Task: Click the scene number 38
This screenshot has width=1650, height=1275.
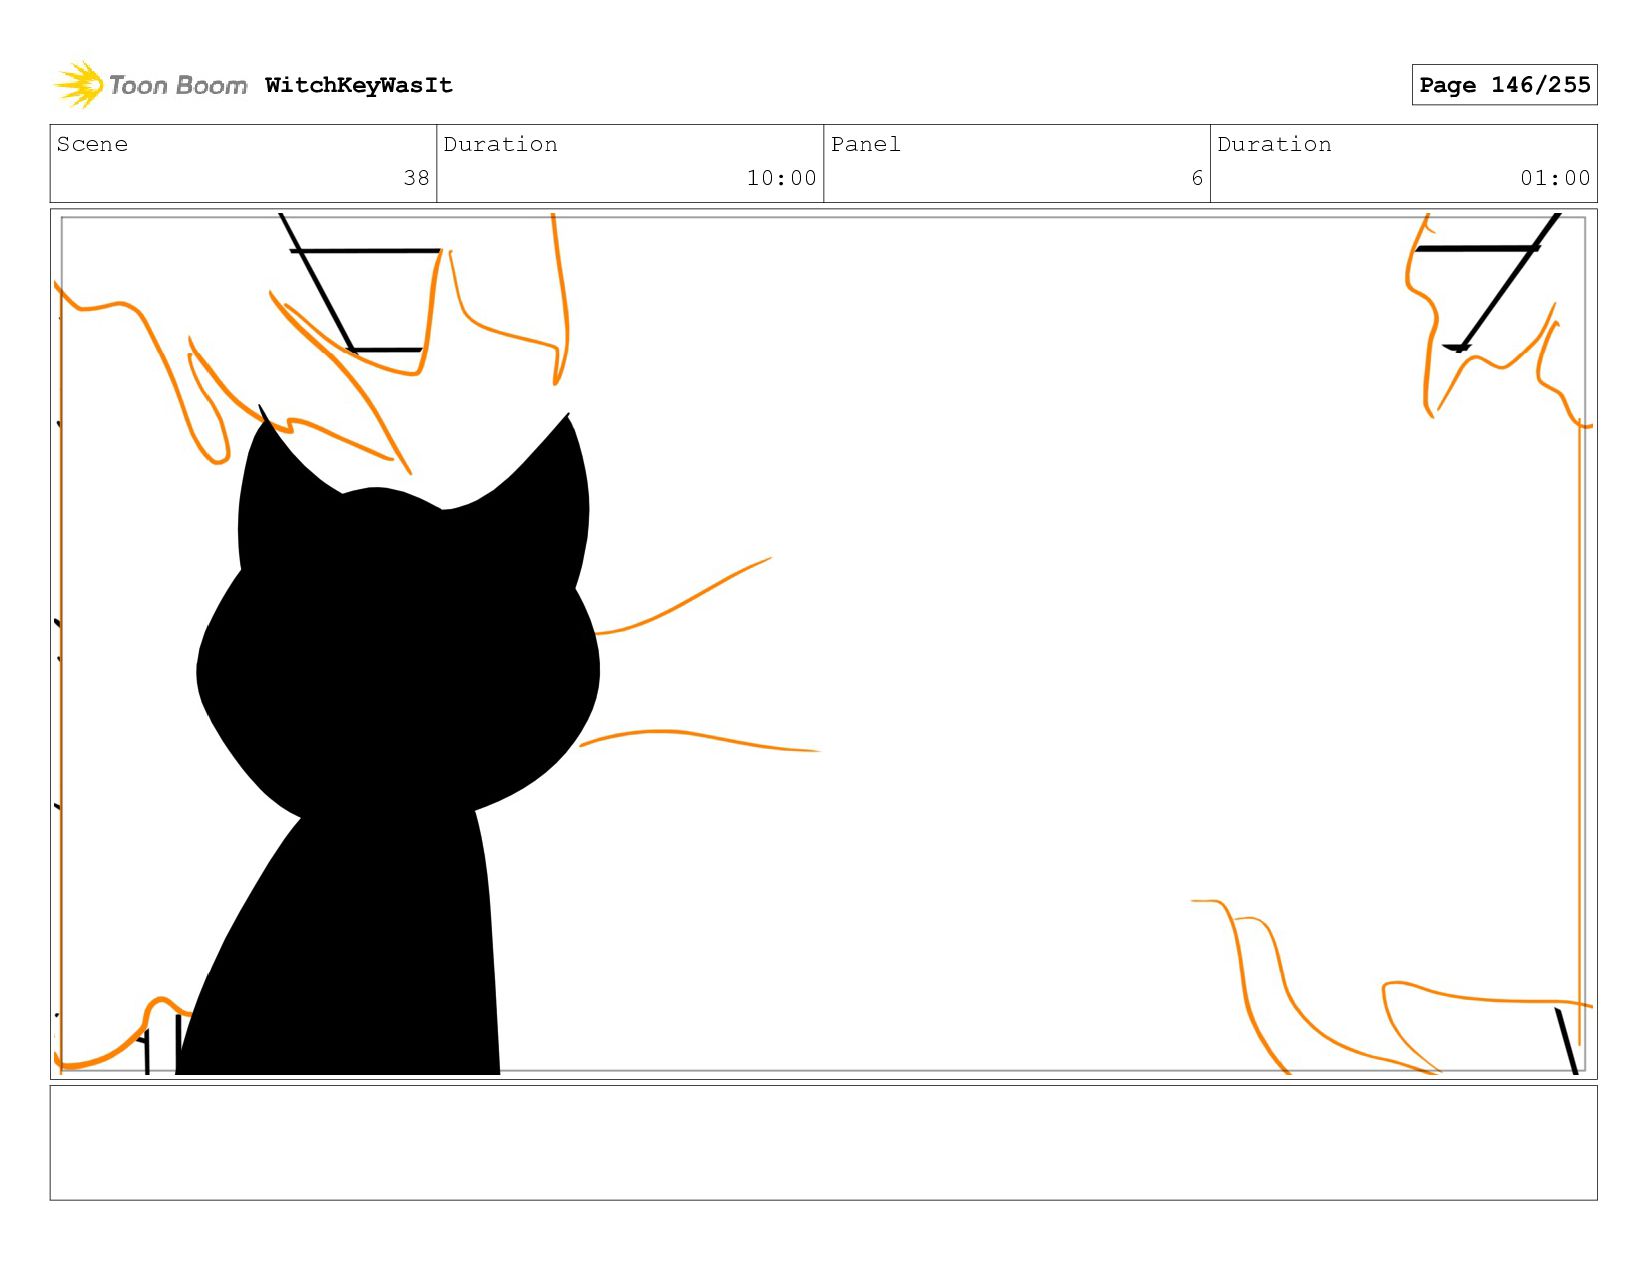Action: (x=416, y=178)
